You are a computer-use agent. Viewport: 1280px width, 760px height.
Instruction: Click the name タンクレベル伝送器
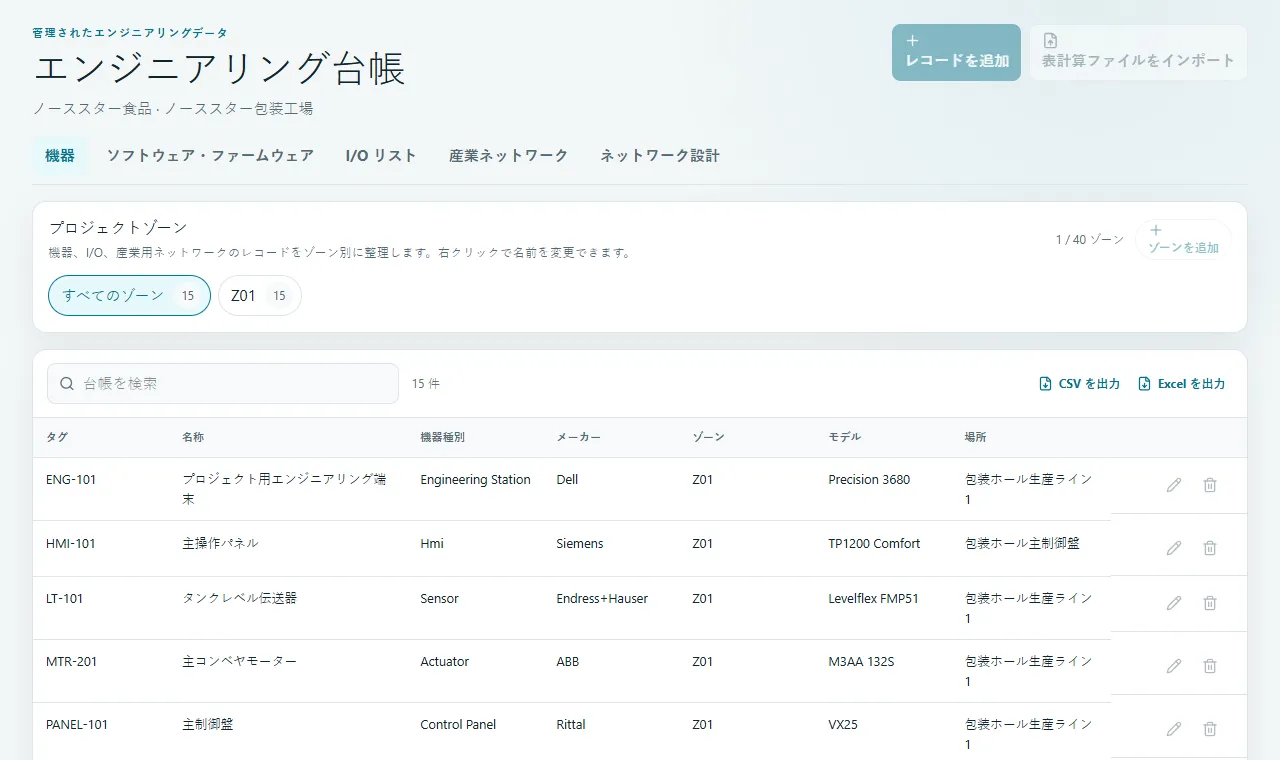coord(239,599)
